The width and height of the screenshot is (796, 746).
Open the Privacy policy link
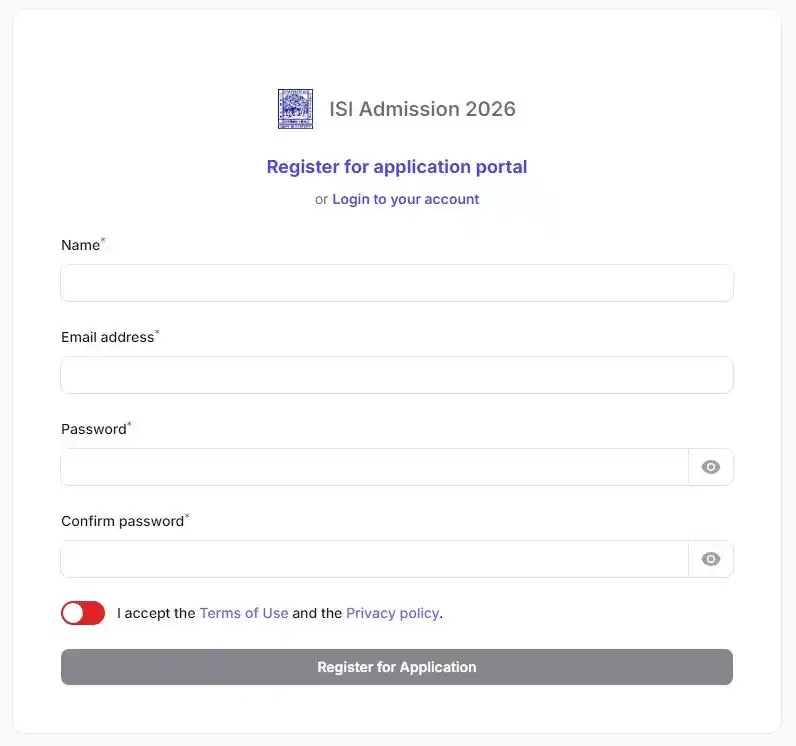(x=393, y=613)
